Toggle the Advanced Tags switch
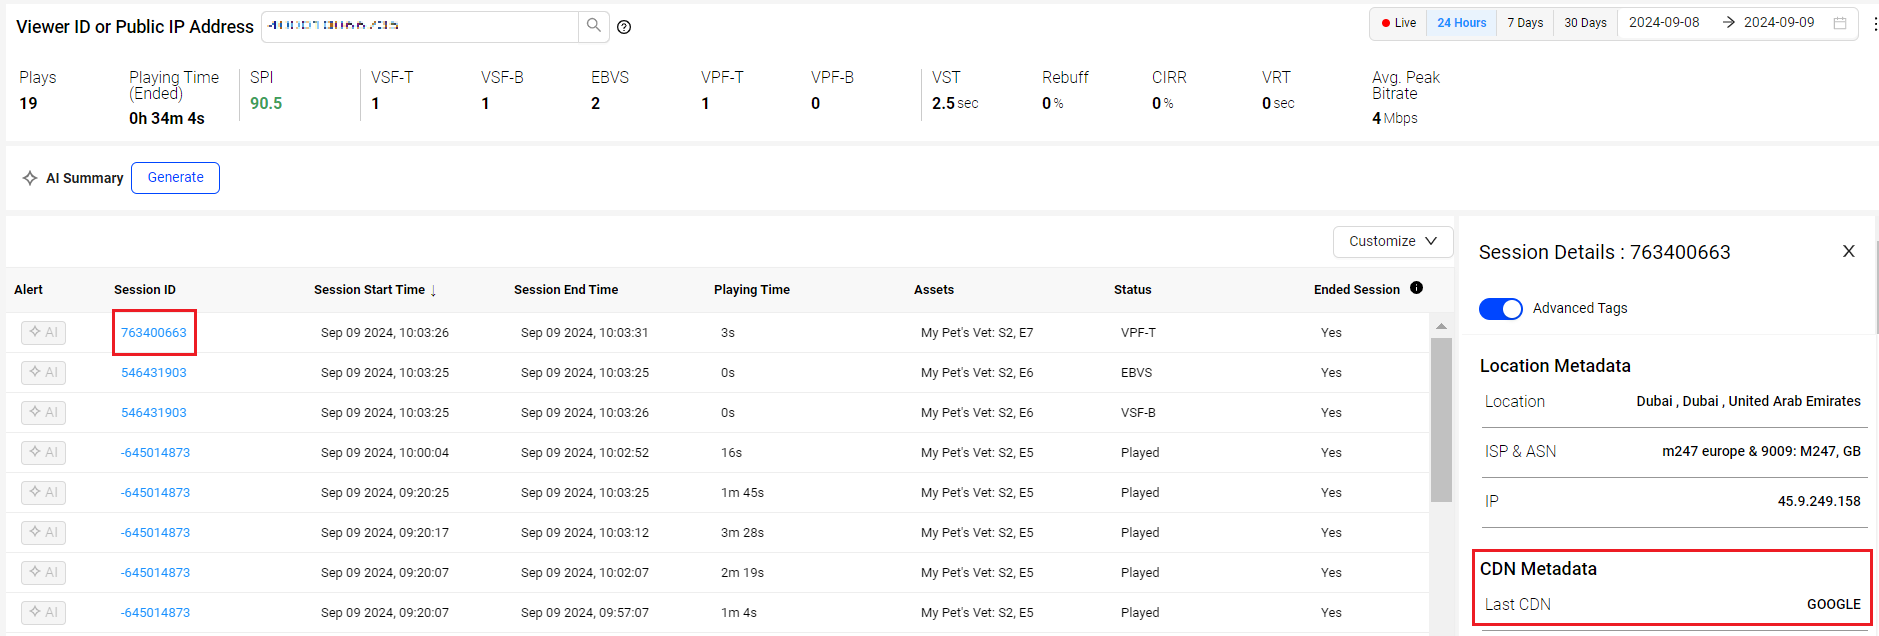The width and height of the screenshot is (1879, 636). [x=1500, y=308]
